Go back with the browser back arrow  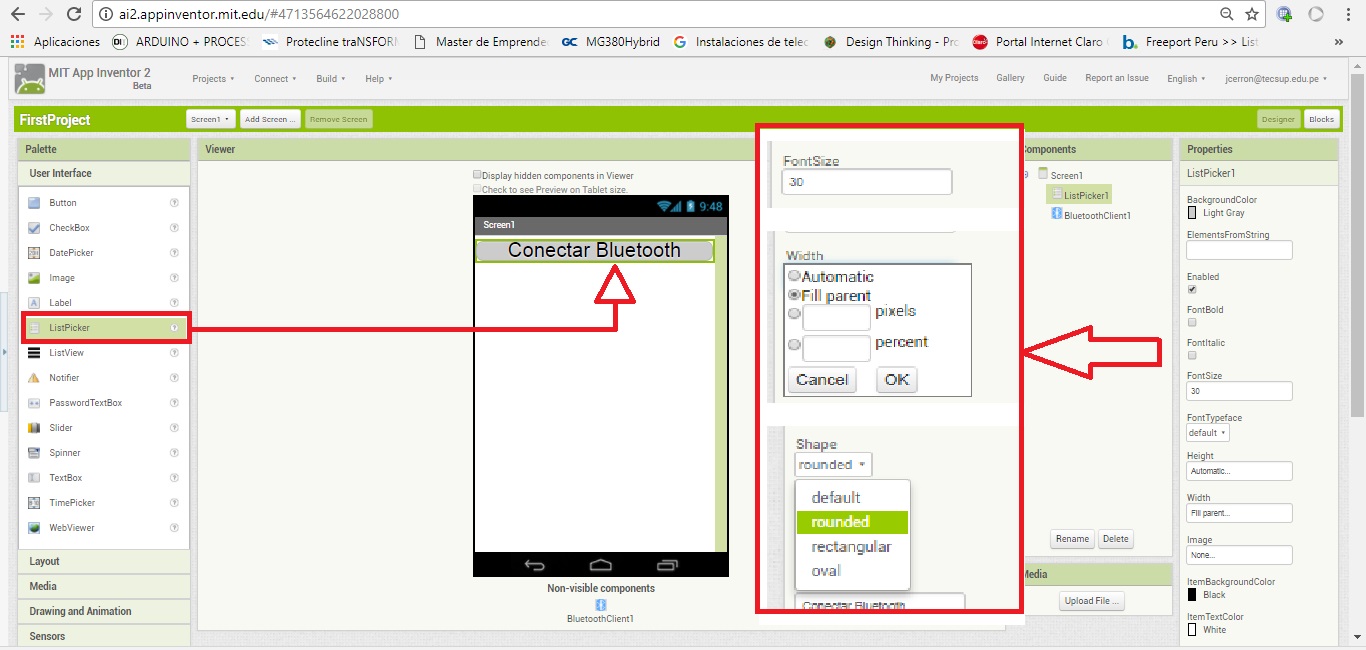click(17, 14)
